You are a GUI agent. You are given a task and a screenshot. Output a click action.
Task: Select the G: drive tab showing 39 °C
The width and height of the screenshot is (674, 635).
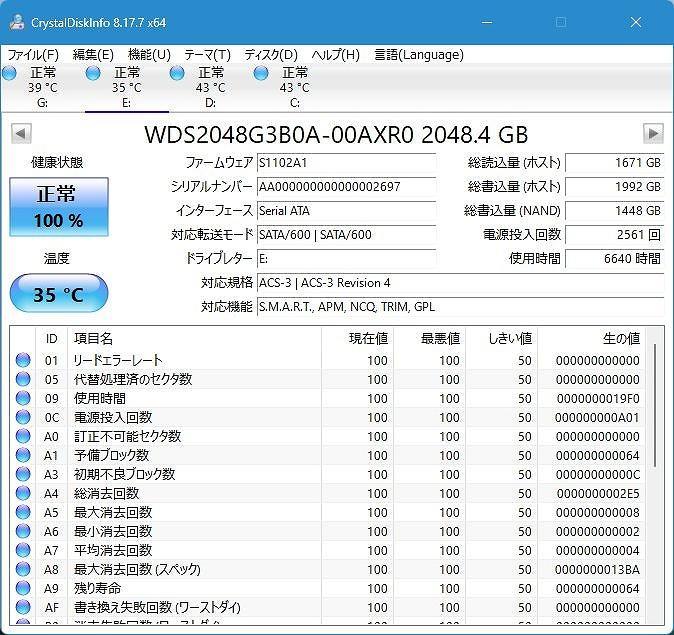pos(42,87)
